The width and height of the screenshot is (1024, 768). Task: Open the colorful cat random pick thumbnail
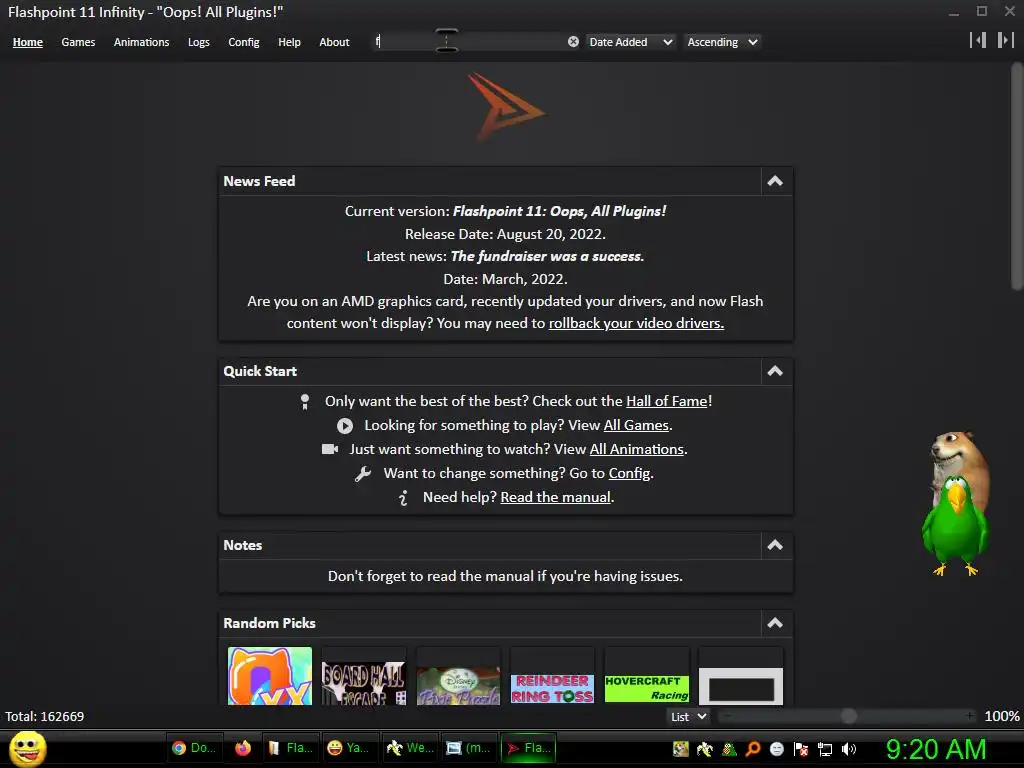pyautogui.click(x=270, y=676)
